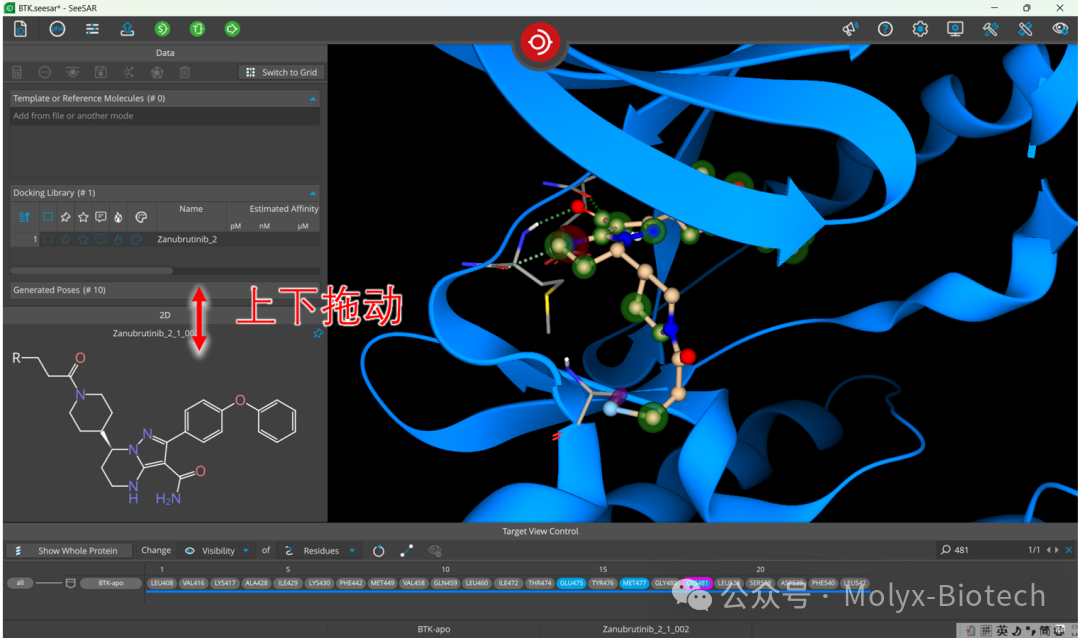Select the BTK-apo tab in the bottom bar
Image resolution: width=1080 pixels, height=638 pixels.
(433, 629)
